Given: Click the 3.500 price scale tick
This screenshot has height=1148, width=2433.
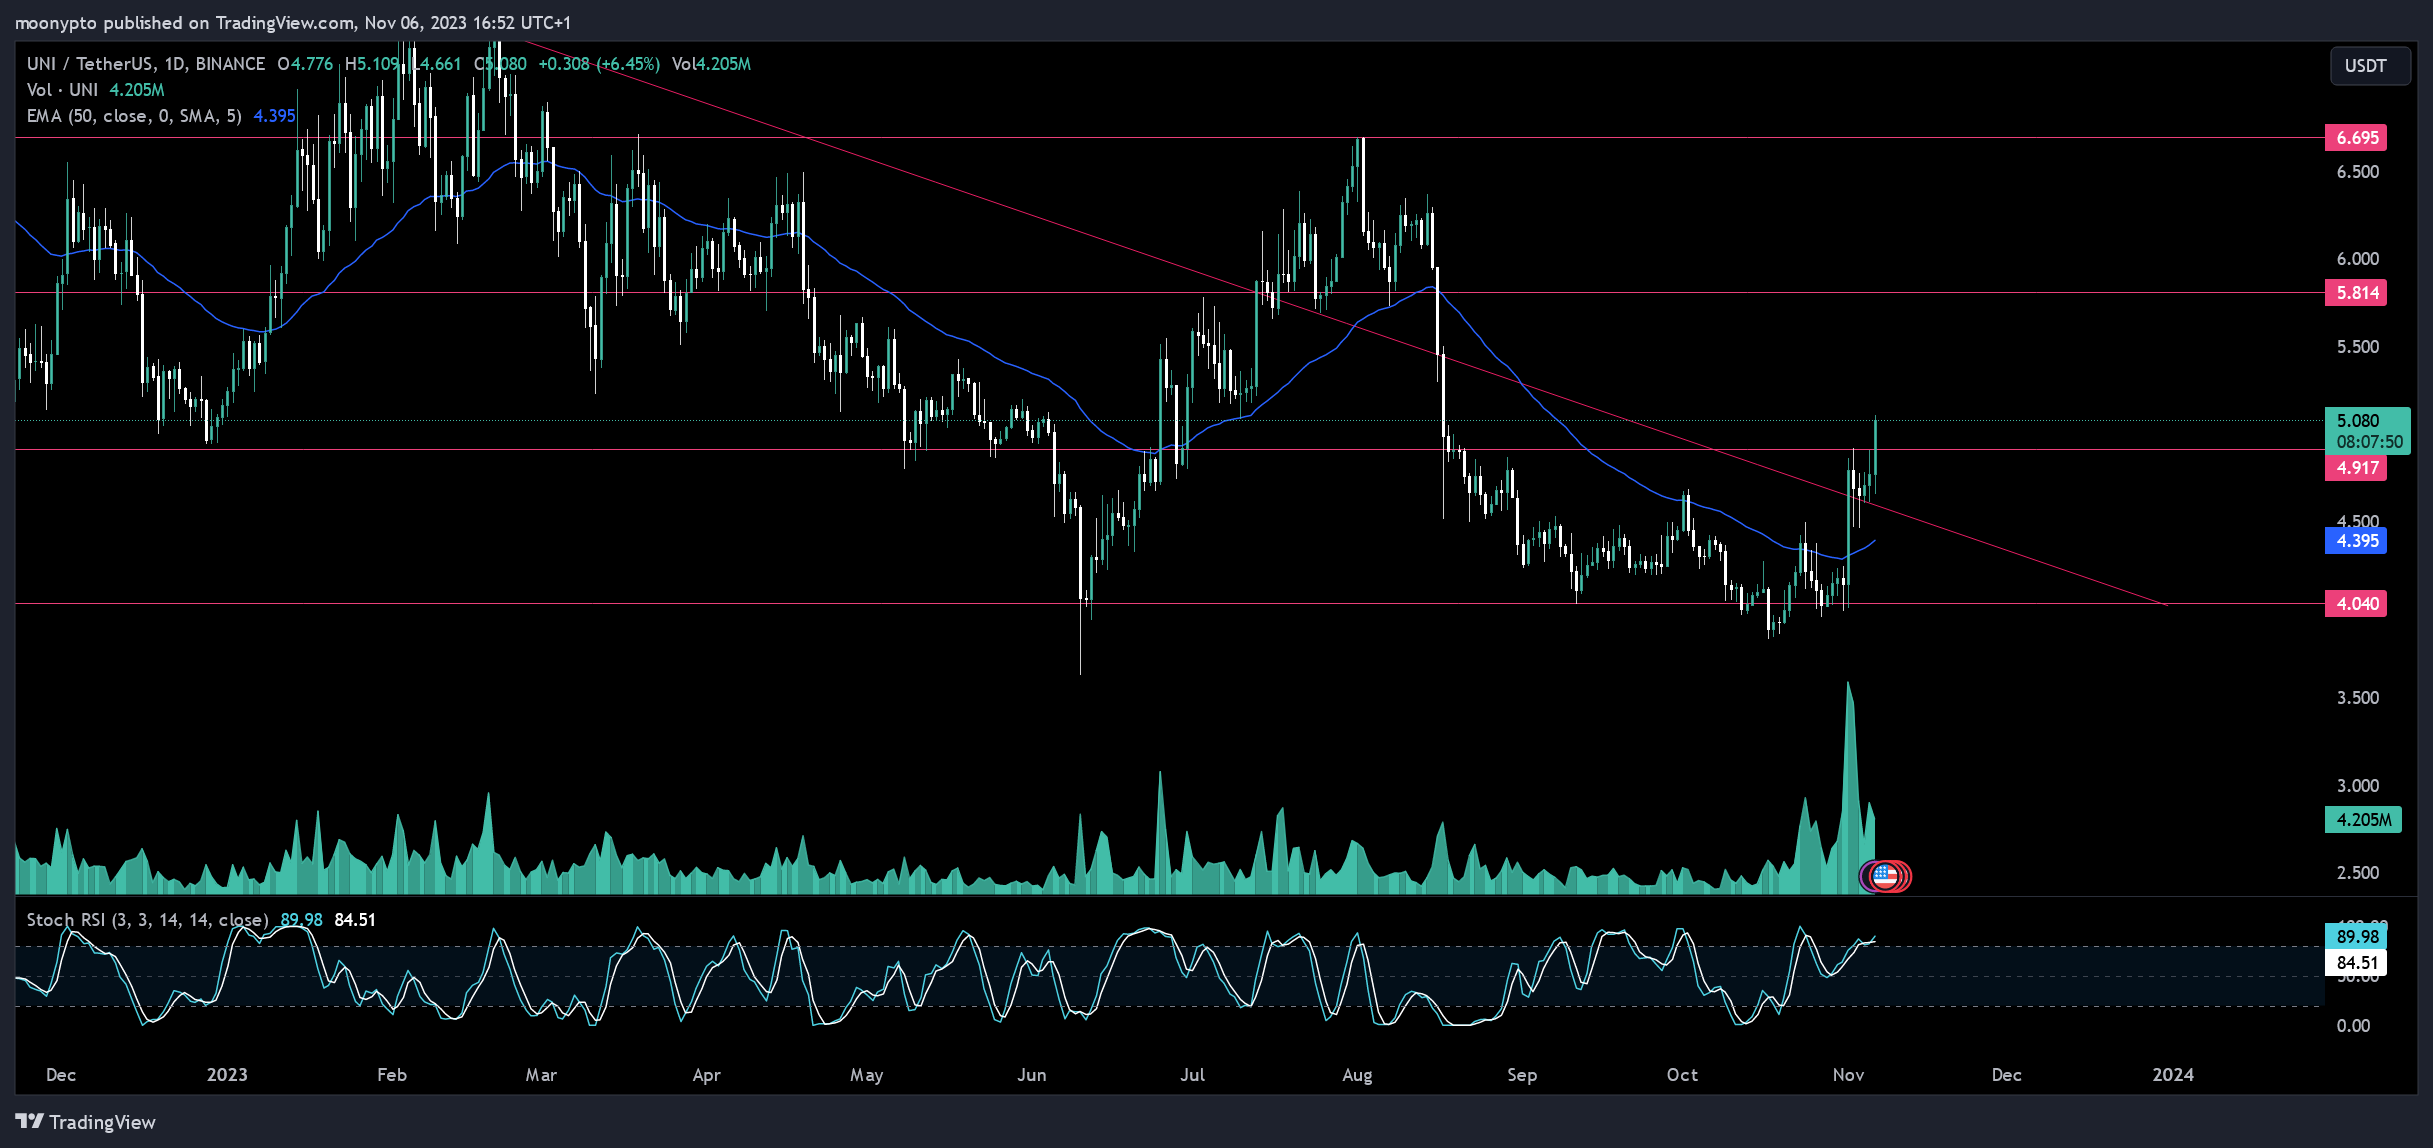Looking at the screenshot, I should tap(2357, 698).
